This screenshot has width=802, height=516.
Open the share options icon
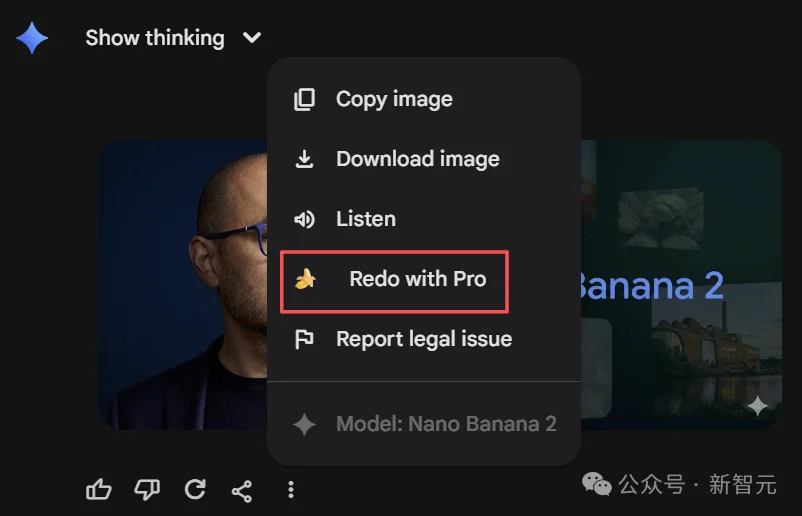click(242, 489)
